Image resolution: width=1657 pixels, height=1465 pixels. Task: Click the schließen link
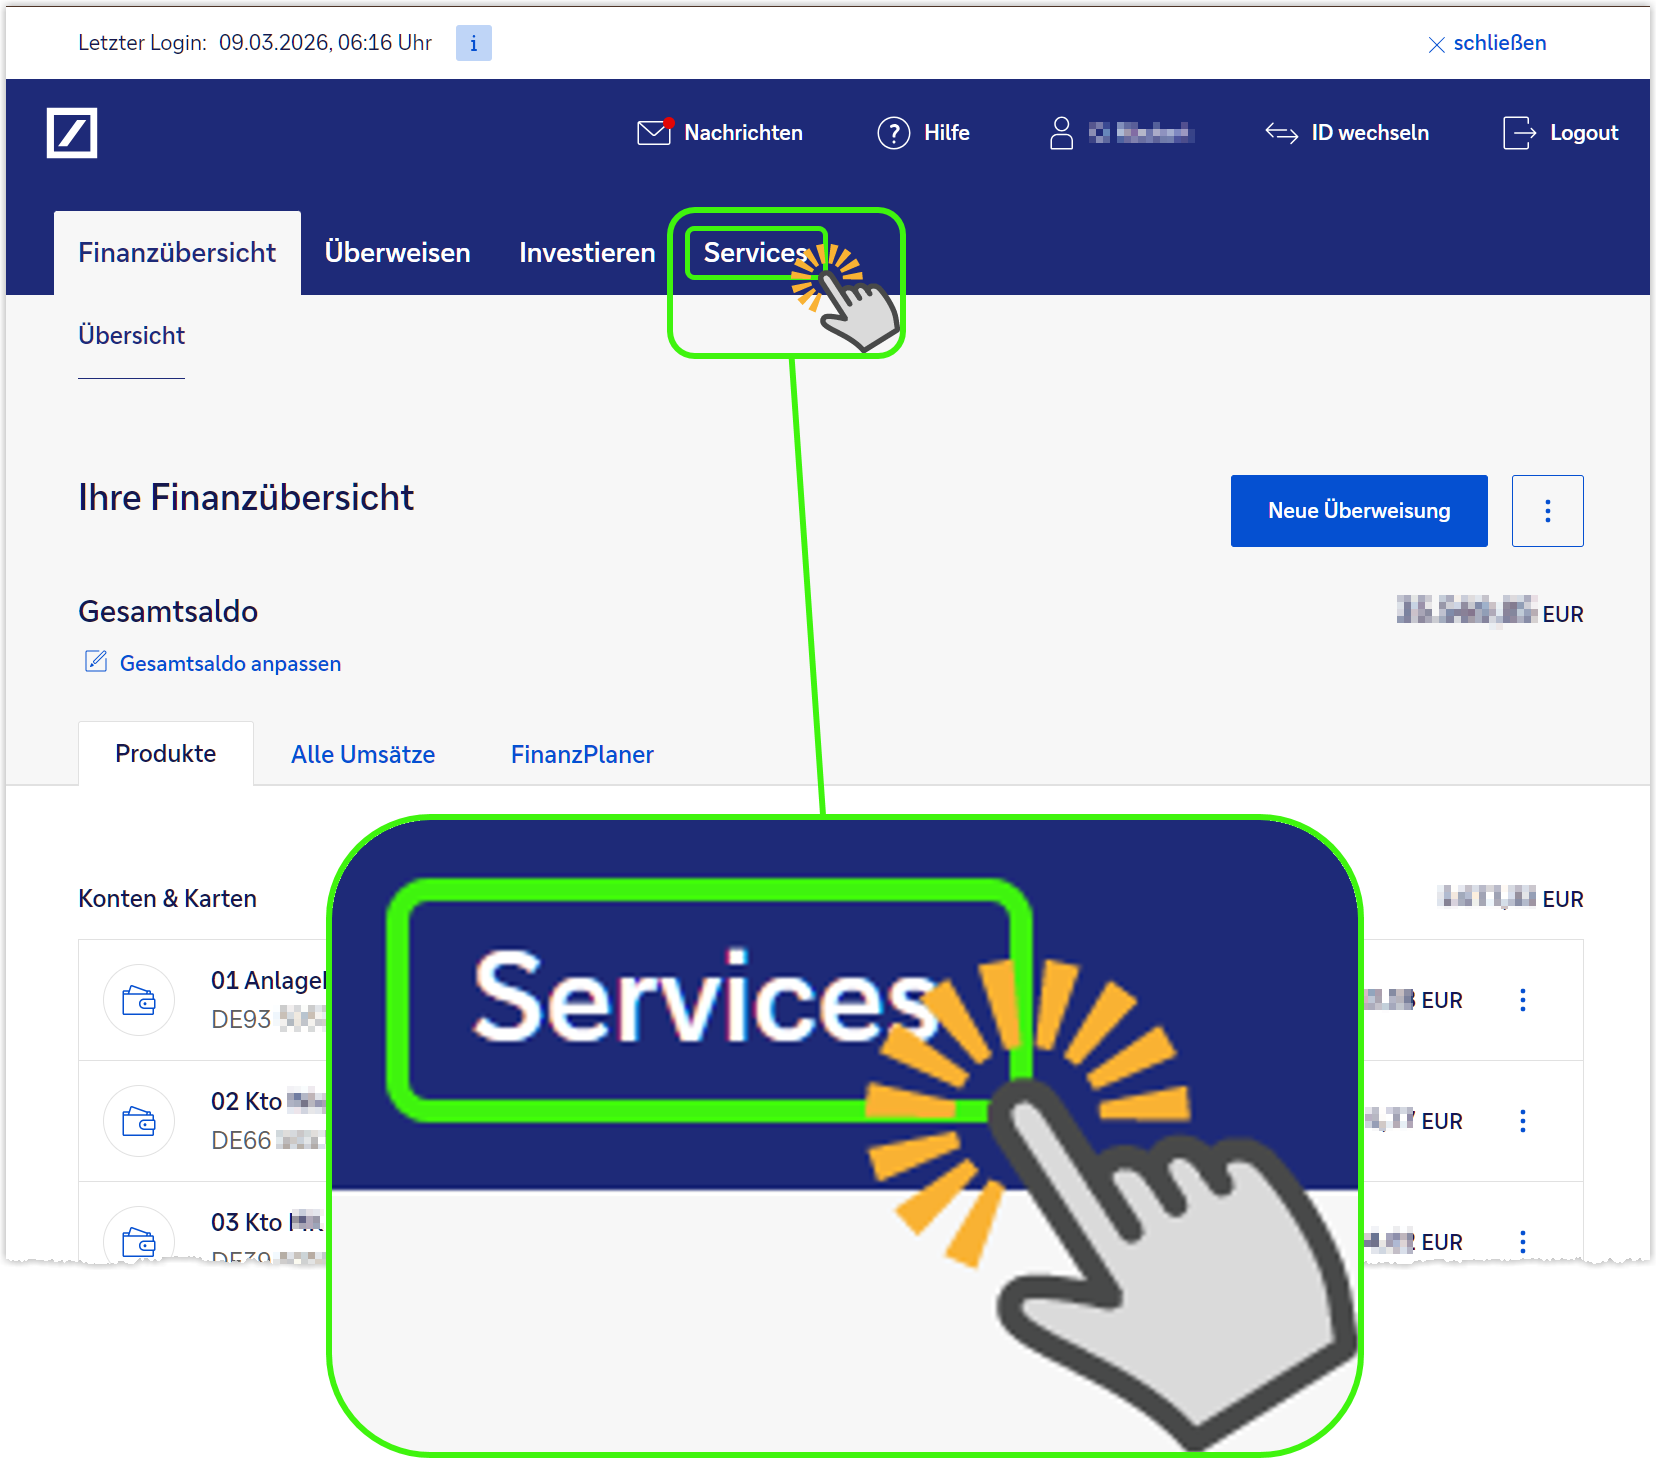point(1498,43)
